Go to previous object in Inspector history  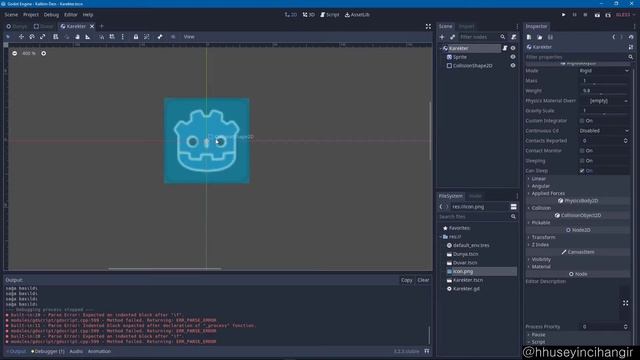614,37
